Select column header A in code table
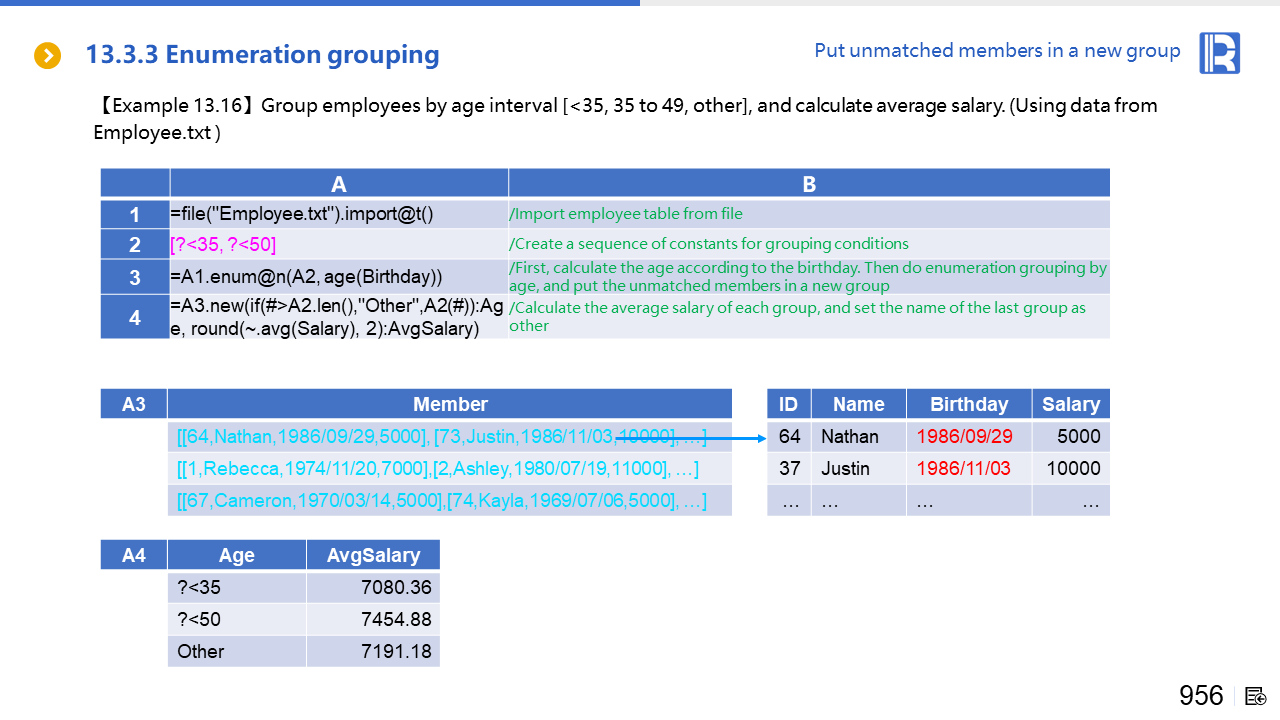The width and height of the screenshot is (1280, 720). 339,184
